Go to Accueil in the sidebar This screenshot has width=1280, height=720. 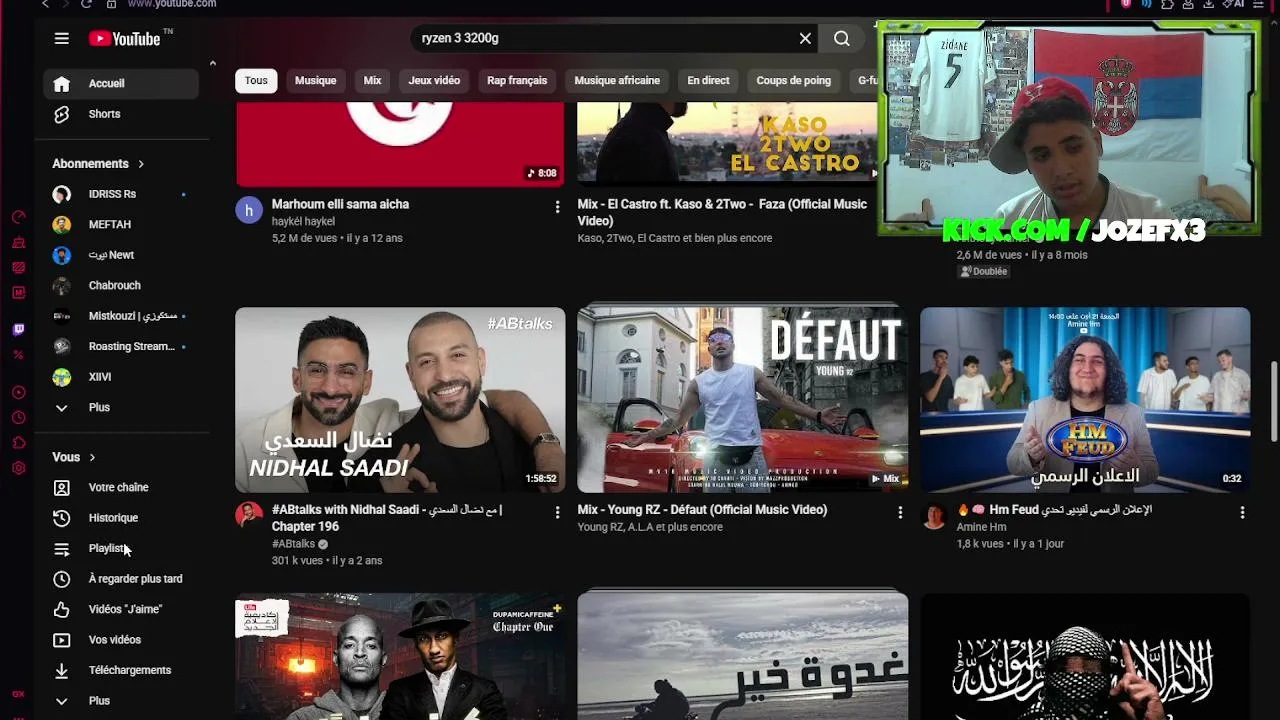click(121, 84)
